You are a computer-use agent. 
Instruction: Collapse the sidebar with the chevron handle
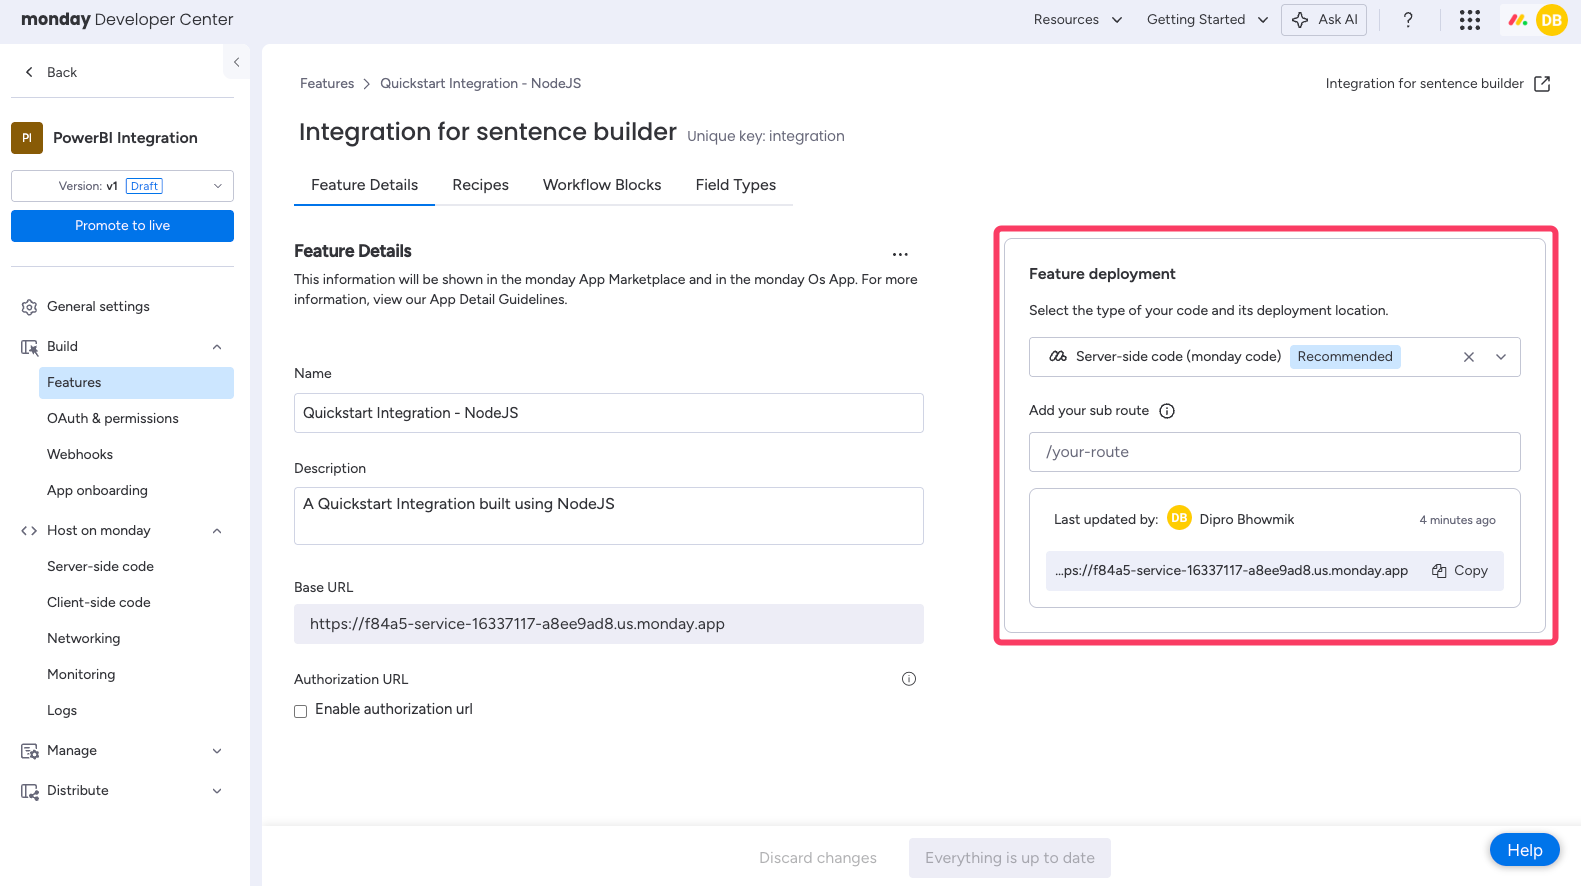pyautogui.click(x=236, y=62)
